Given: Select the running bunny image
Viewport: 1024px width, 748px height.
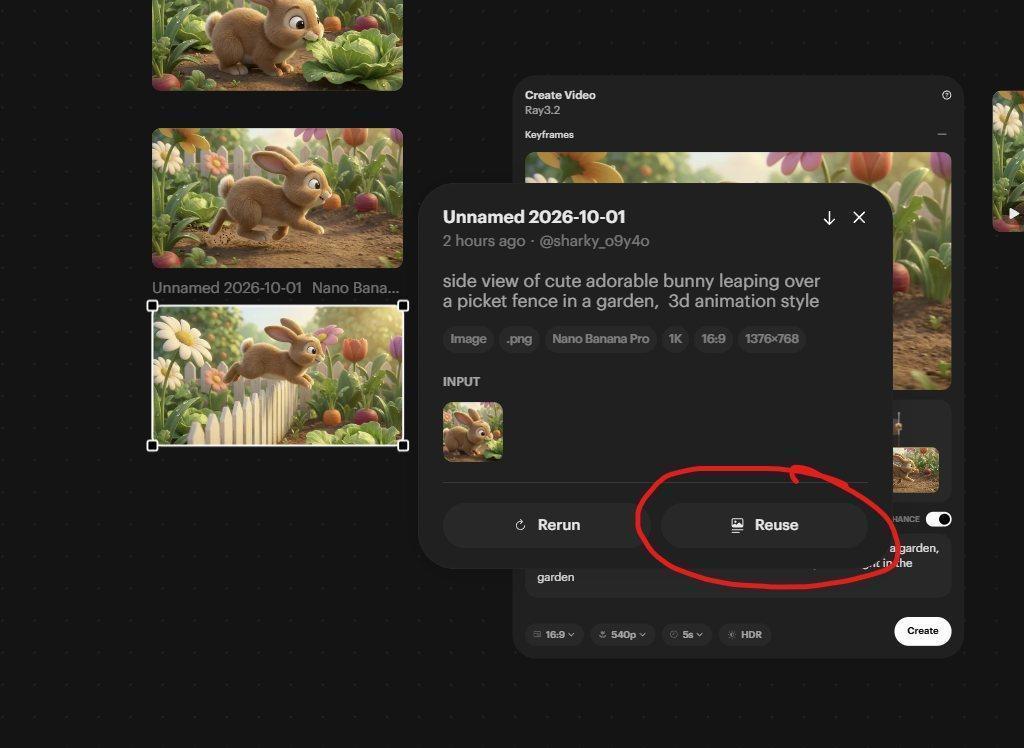Looking at the screenshot, I should tap(278, 198).
